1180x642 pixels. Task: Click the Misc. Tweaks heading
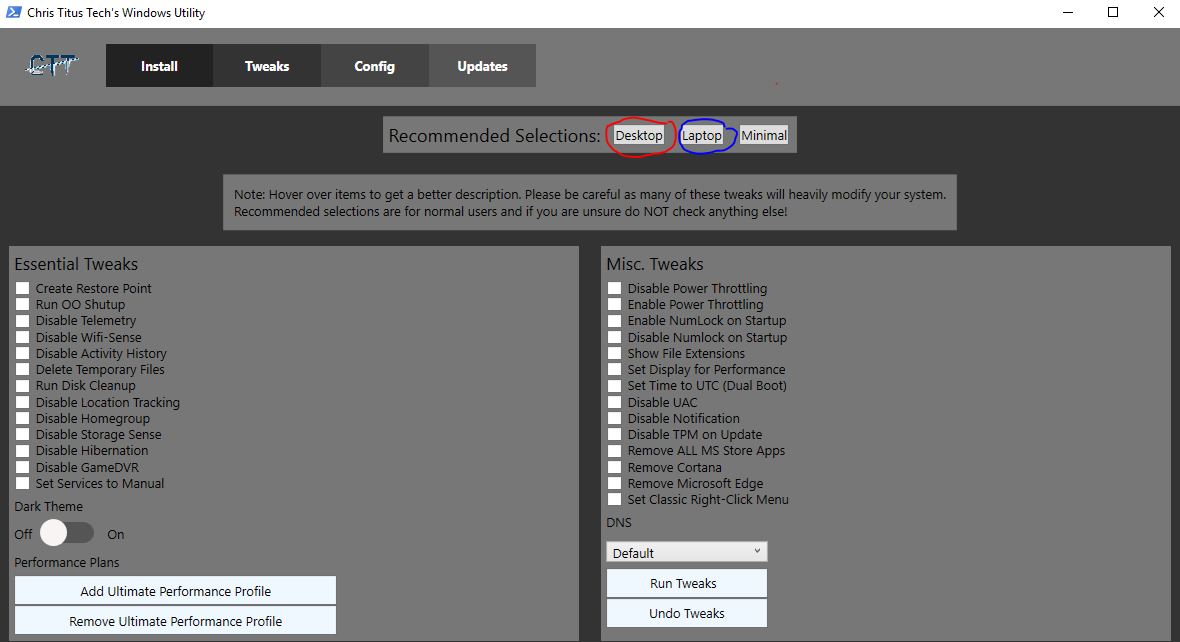[x=655, y=264]
